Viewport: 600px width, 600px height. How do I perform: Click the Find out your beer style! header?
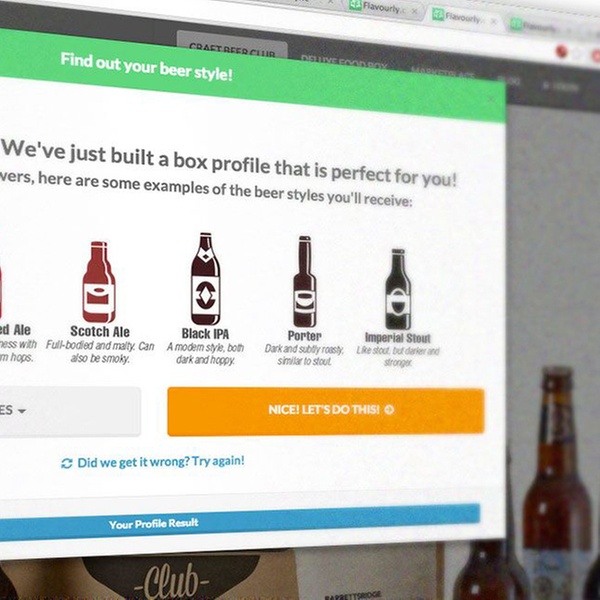(x=147, y=67)
